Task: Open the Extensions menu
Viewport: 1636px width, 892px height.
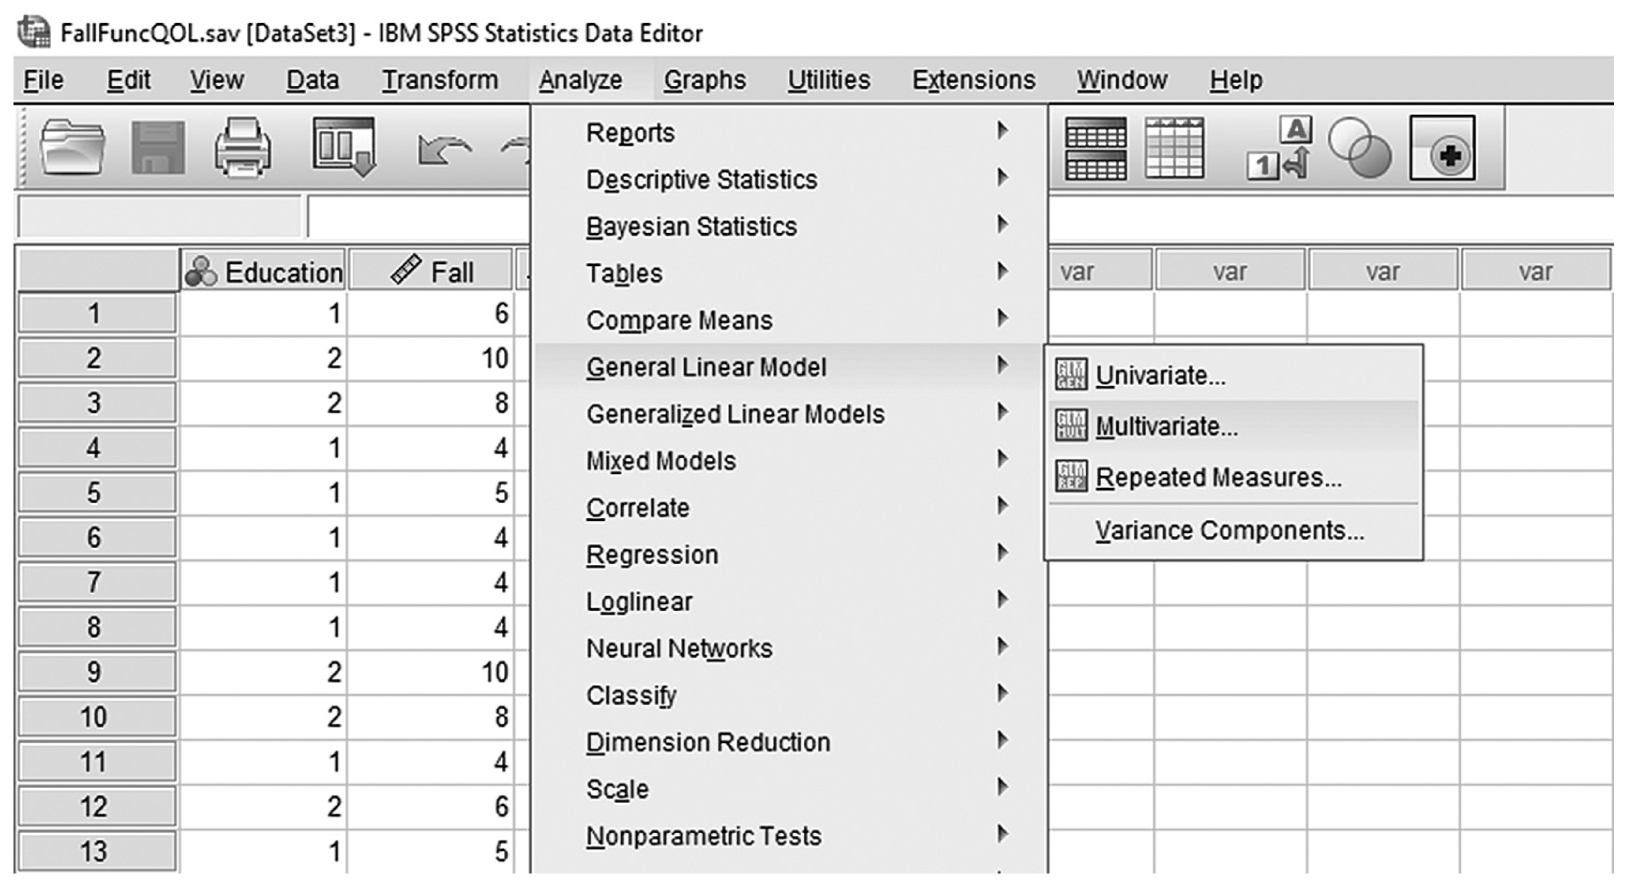Action: (974, 80)
